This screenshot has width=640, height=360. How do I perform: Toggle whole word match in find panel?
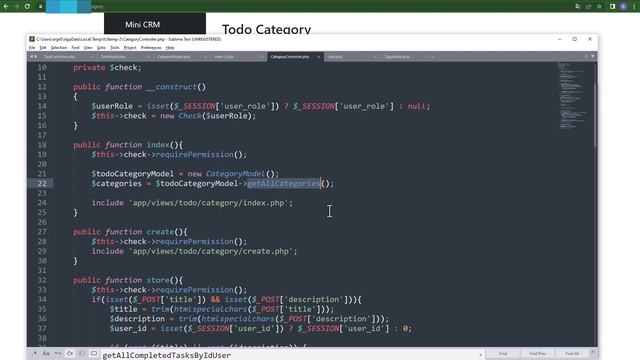click(x=58, y=353)
